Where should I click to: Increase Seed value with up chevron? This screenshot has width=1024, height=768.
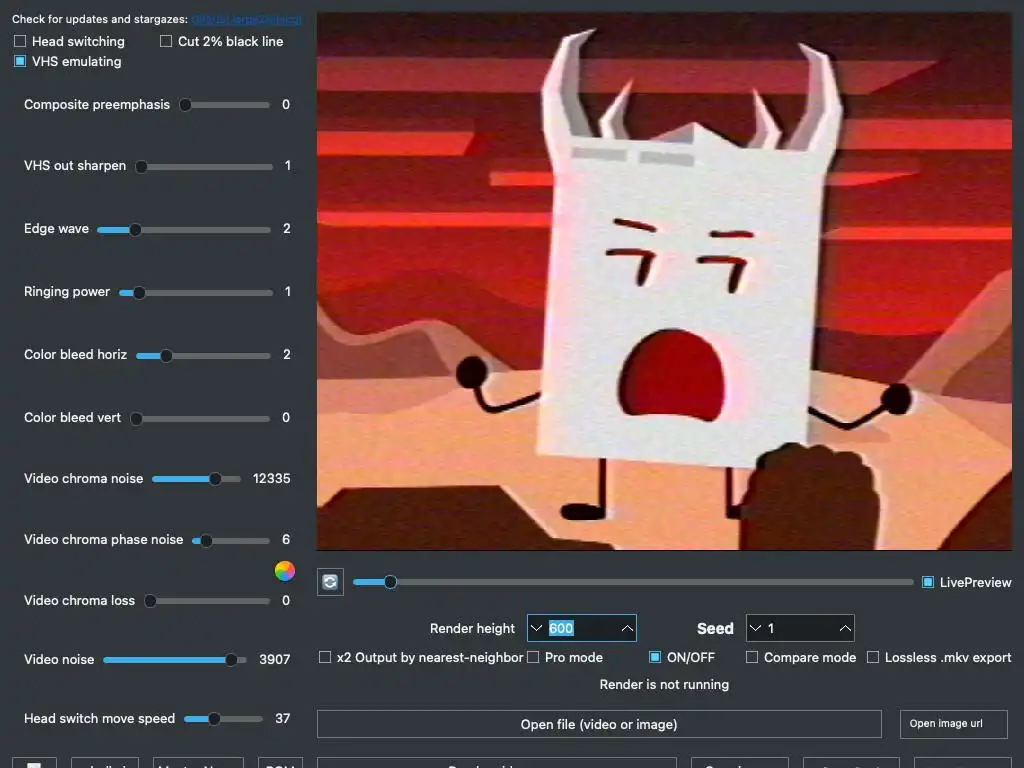coord(845,628)
